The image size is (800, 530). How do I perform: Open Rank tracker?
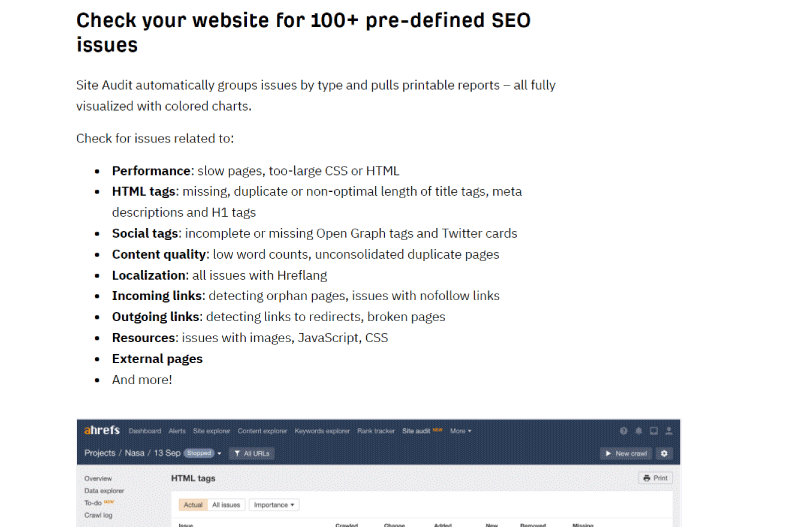click(x=376, y=431)
